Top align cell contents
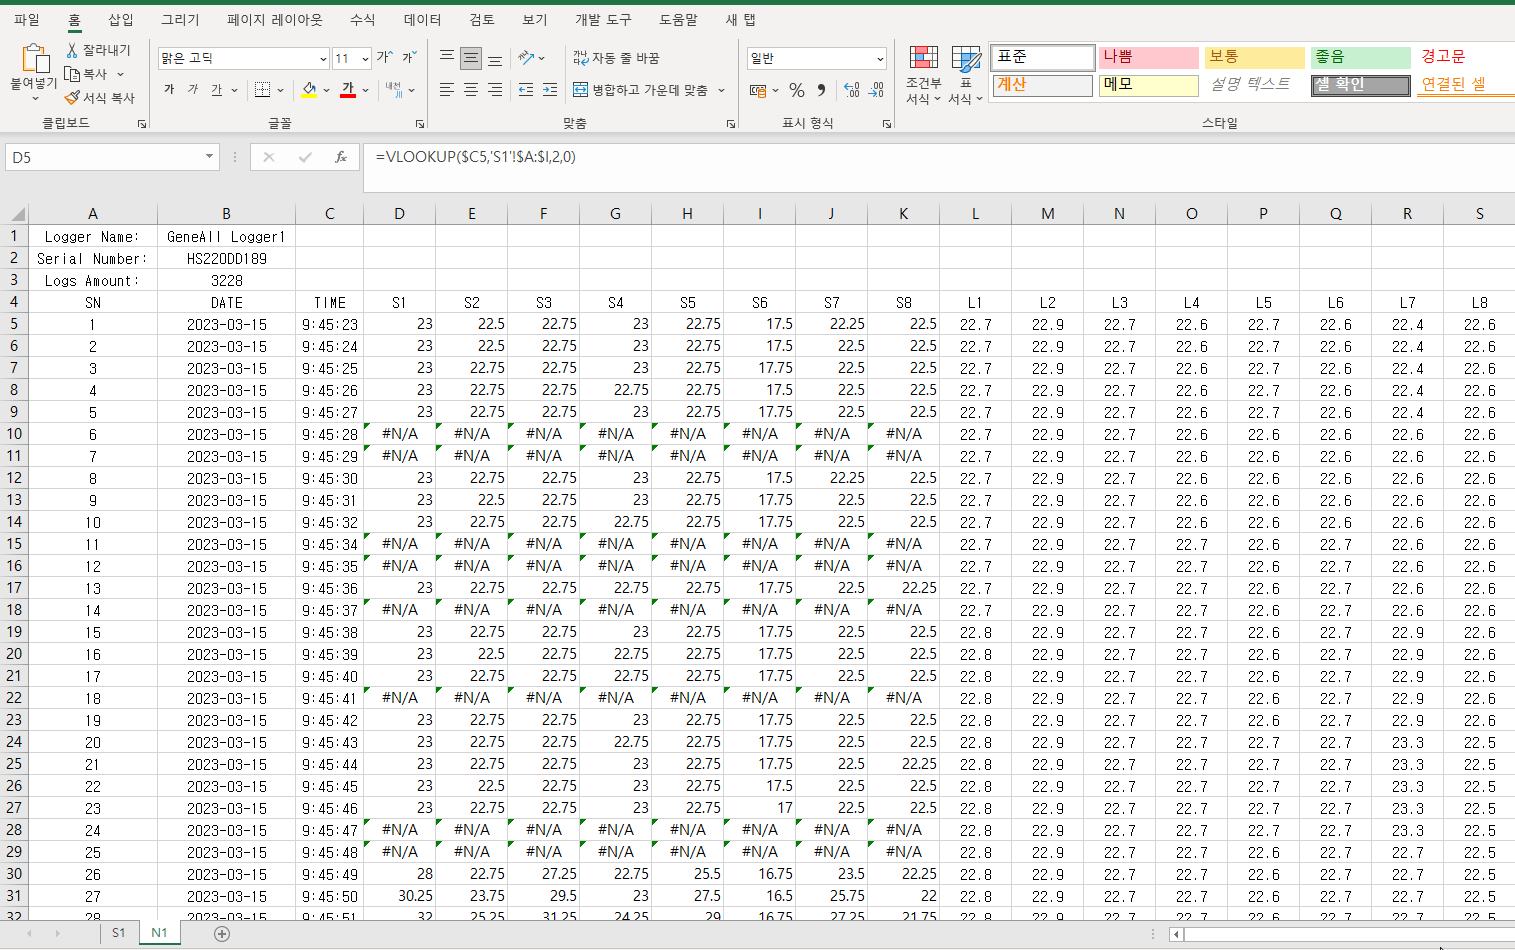The height and width of the screenshot is (950, 1515). [x=447, y=58]
